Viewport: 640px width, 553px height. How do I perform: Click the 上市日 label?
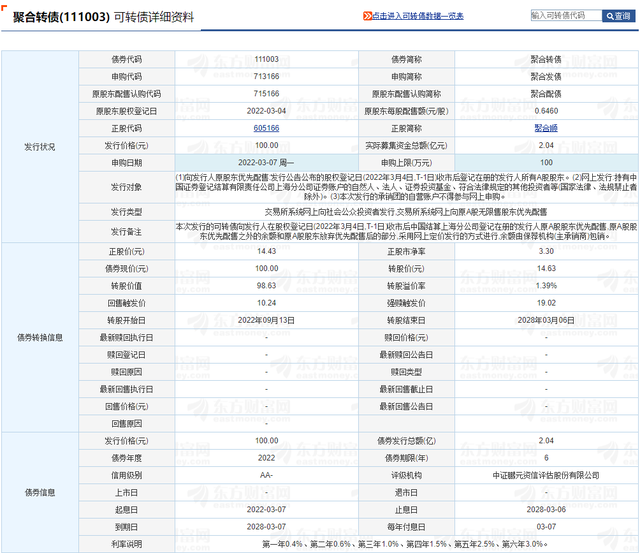tap(127, 492)
